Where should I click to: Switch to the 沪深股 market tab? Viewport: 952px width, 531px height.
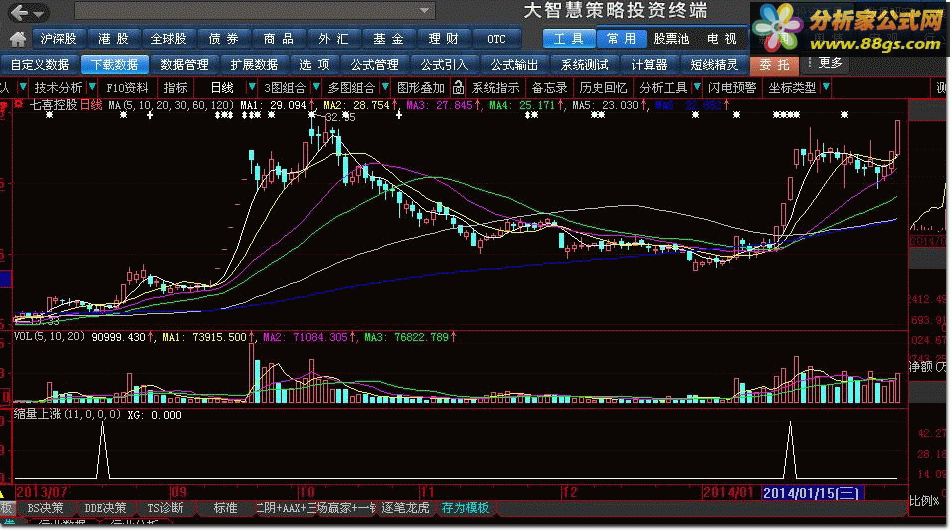click(x=58, y=39)
